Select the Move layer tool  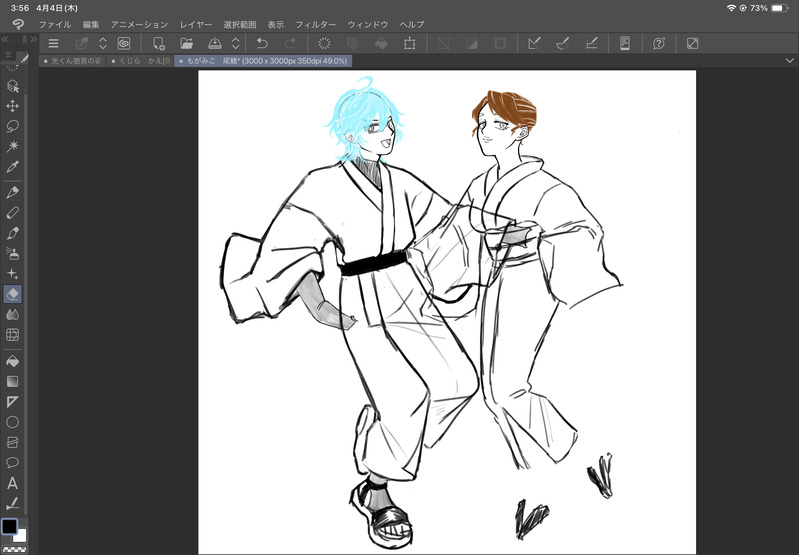tap(12, 106)
